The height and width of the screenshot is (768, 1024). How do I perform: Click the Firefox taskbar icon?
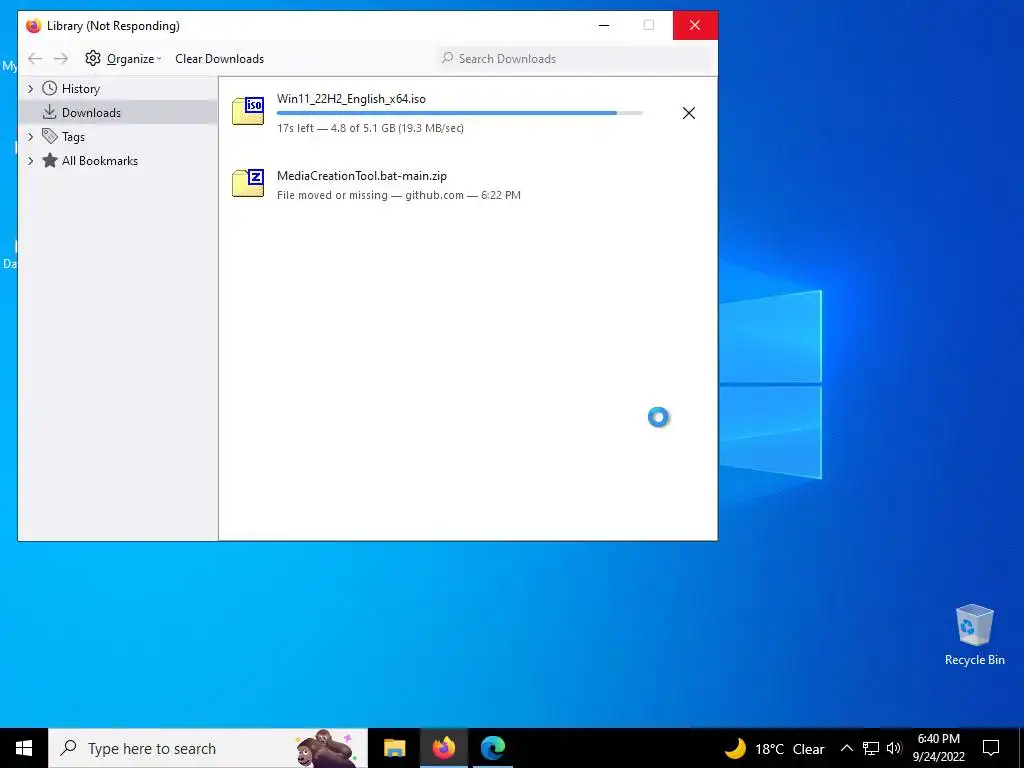coord(444,748)
